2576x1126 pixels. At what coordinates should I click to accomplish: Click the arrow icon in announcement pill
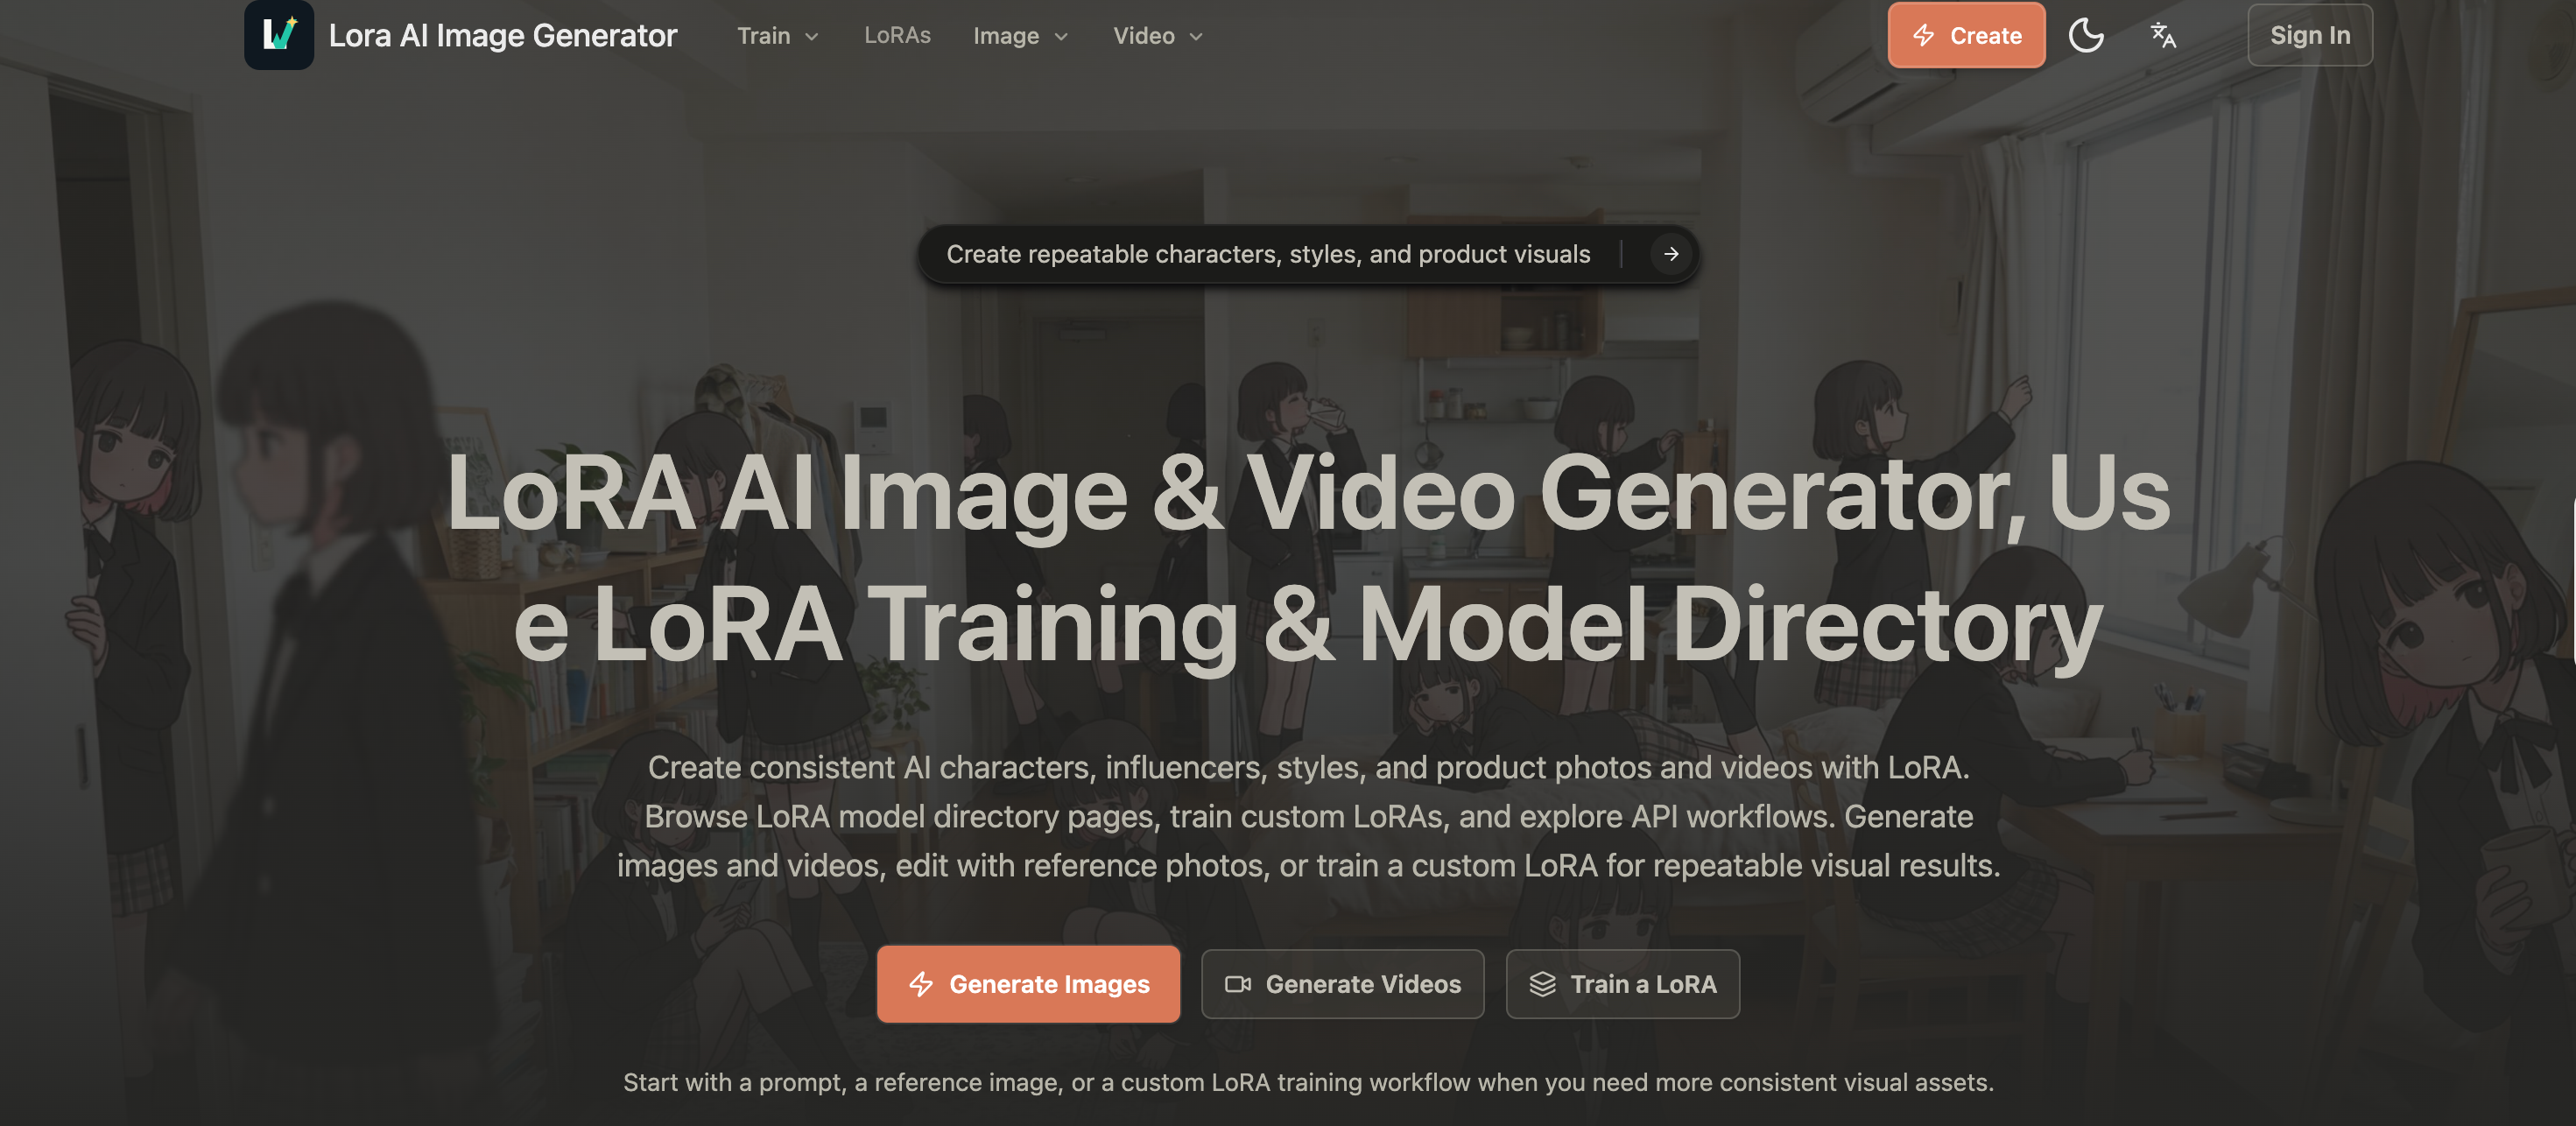pos(1671,254)
